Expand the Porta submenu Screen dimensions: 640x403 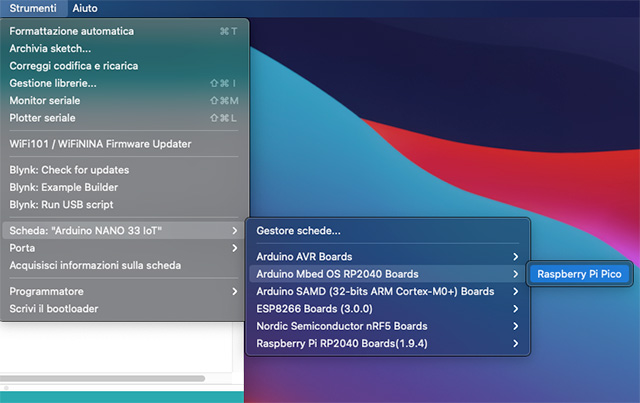pyautogui.click(x=23, y=248)
